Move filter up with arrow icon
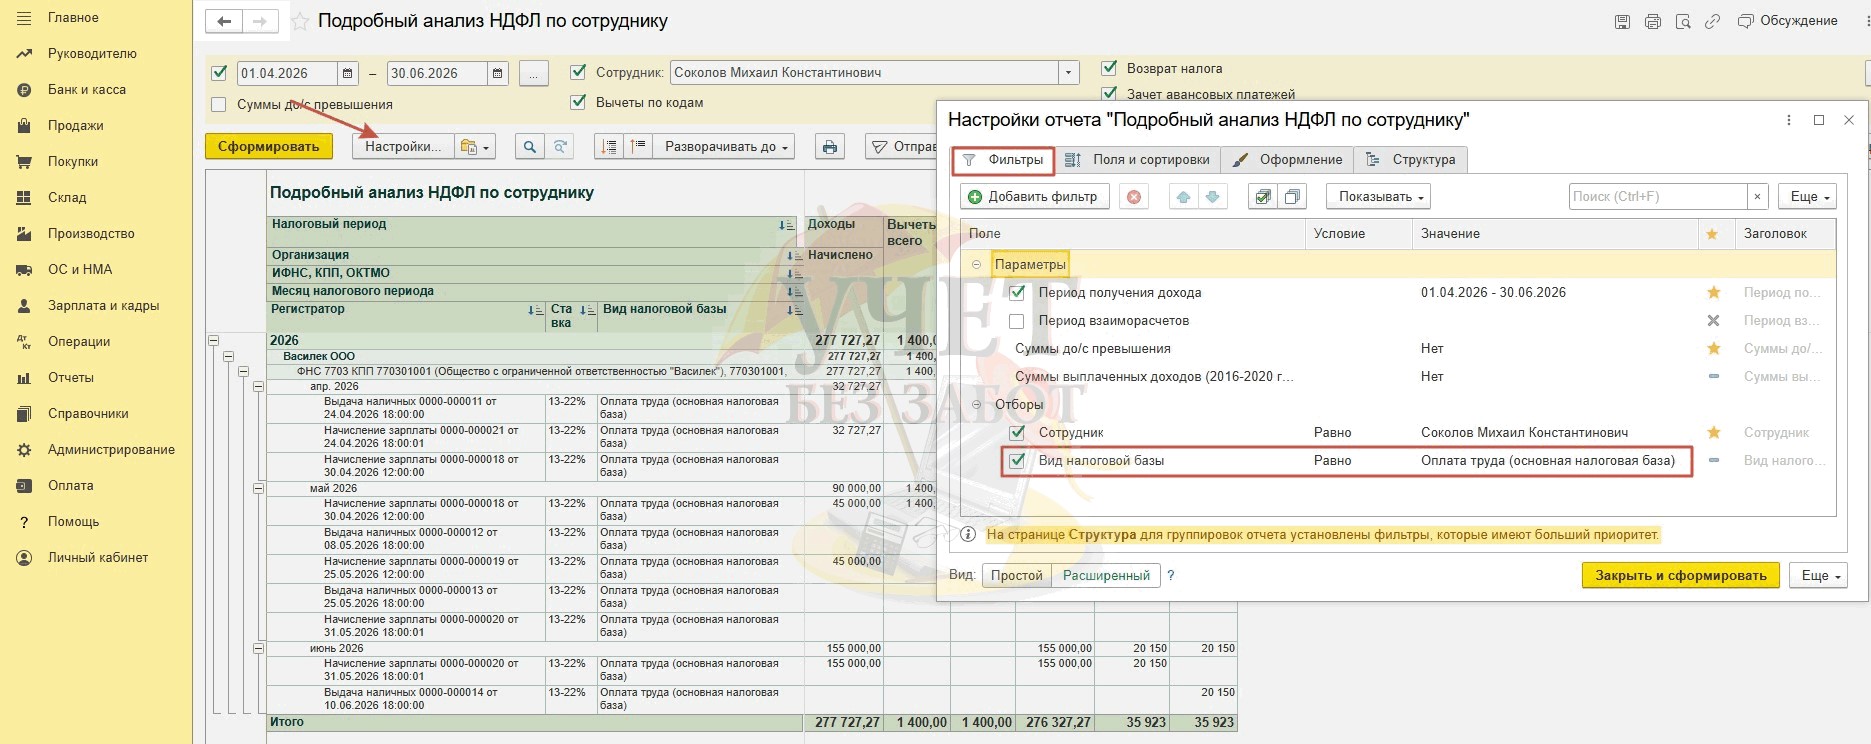 1184,197
